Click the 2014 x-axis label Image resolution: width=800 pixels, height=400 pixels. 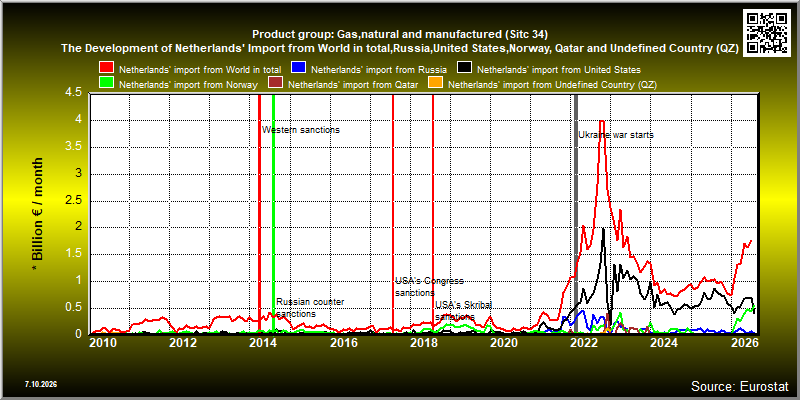tap(263, 342)
